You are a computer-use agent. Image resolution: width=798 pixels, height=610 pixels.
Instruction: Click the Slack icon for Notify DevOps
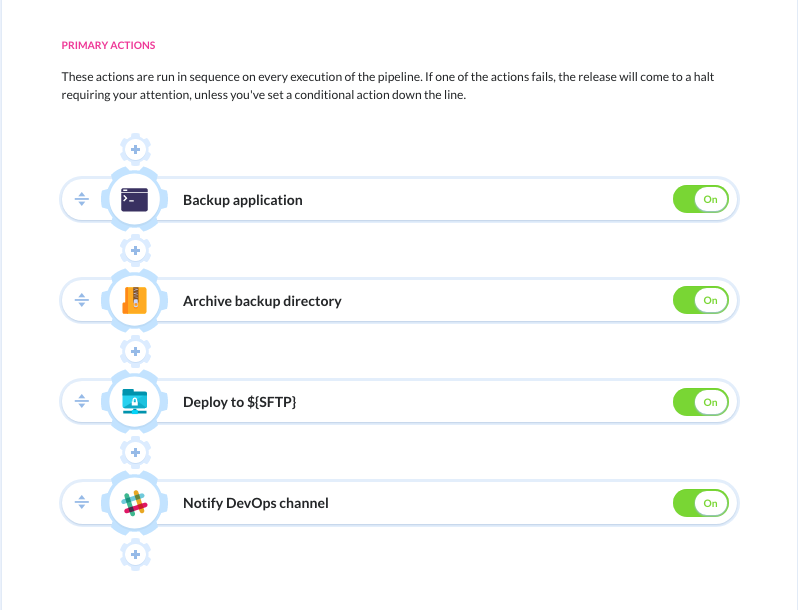pyautogui.click(x=134, y=503)
